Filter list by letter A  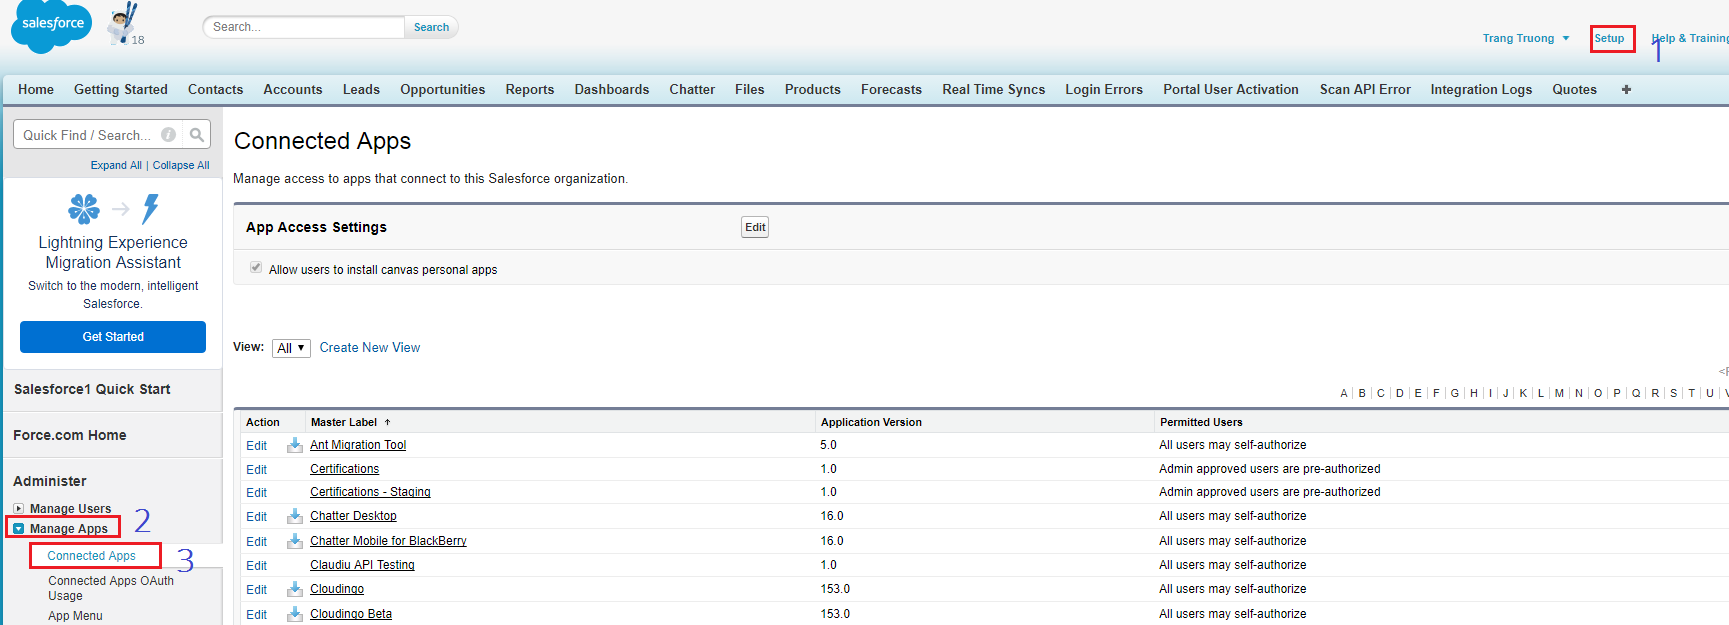coord(1344,393)
